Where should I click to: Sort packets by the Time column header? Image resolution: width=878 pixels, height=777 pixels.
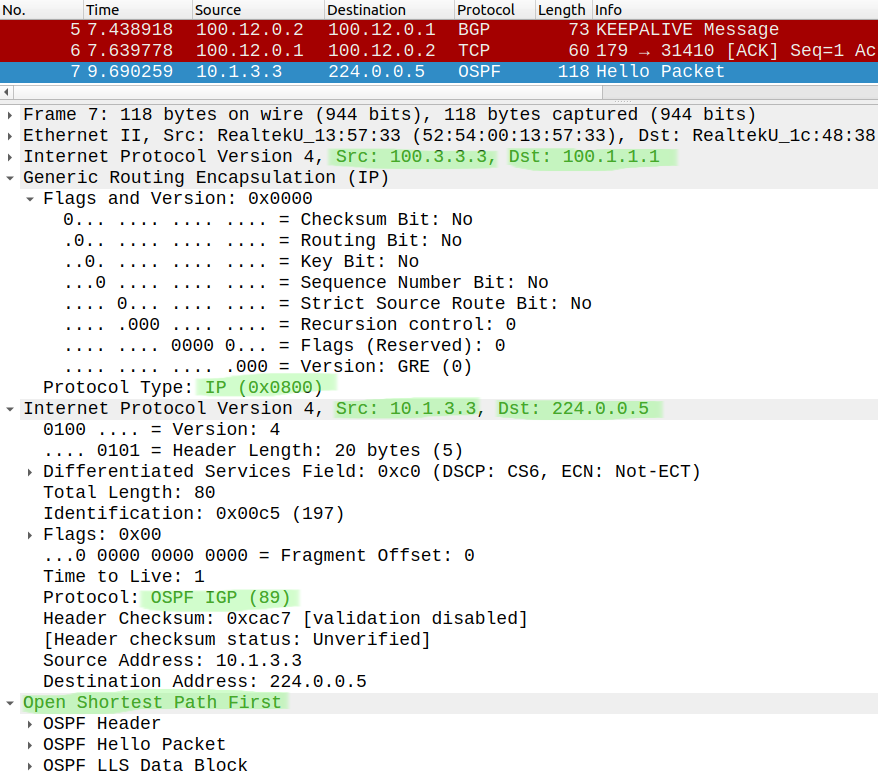click(x=138, y=10)
